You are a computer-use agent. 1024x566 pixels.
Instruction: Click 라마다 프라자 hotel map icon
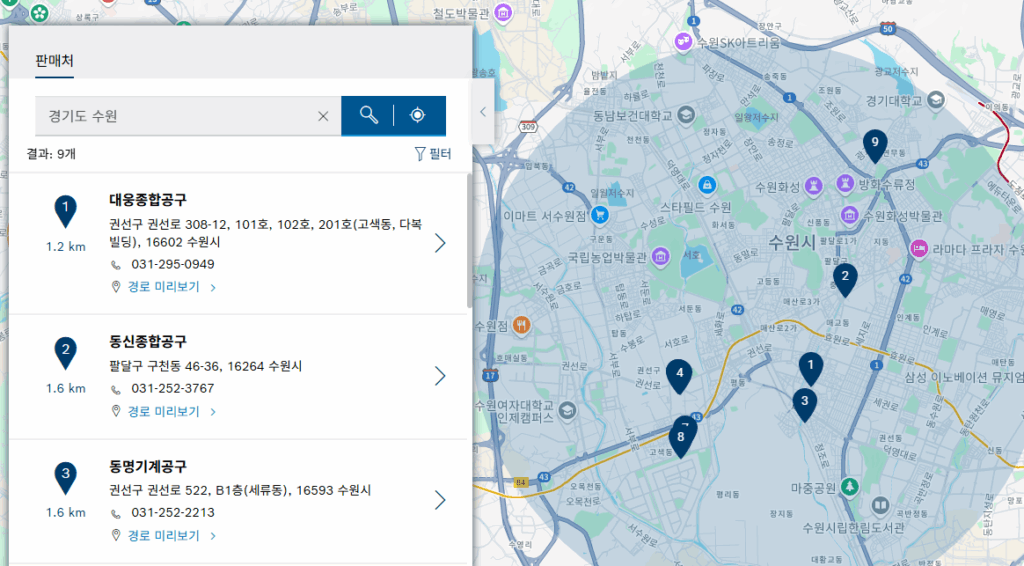(920, 249)
